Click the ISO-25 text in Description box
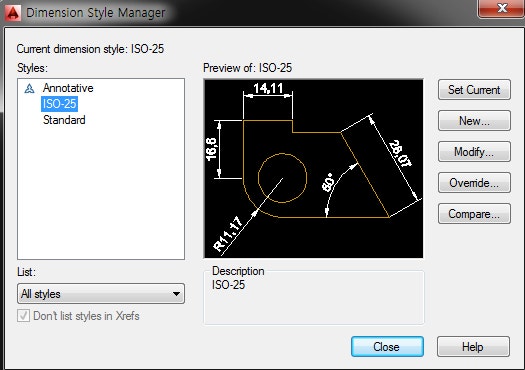The image size is (525, 370). tap(228, 285)
